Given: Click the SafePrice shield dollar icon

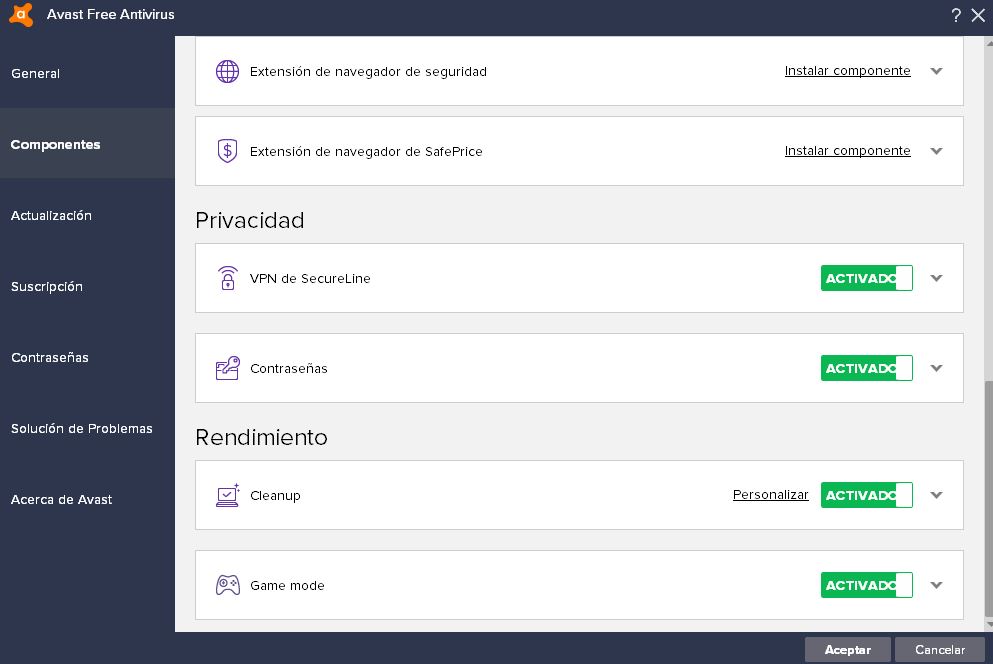Looking at the screenshot, I should (227, 151).
